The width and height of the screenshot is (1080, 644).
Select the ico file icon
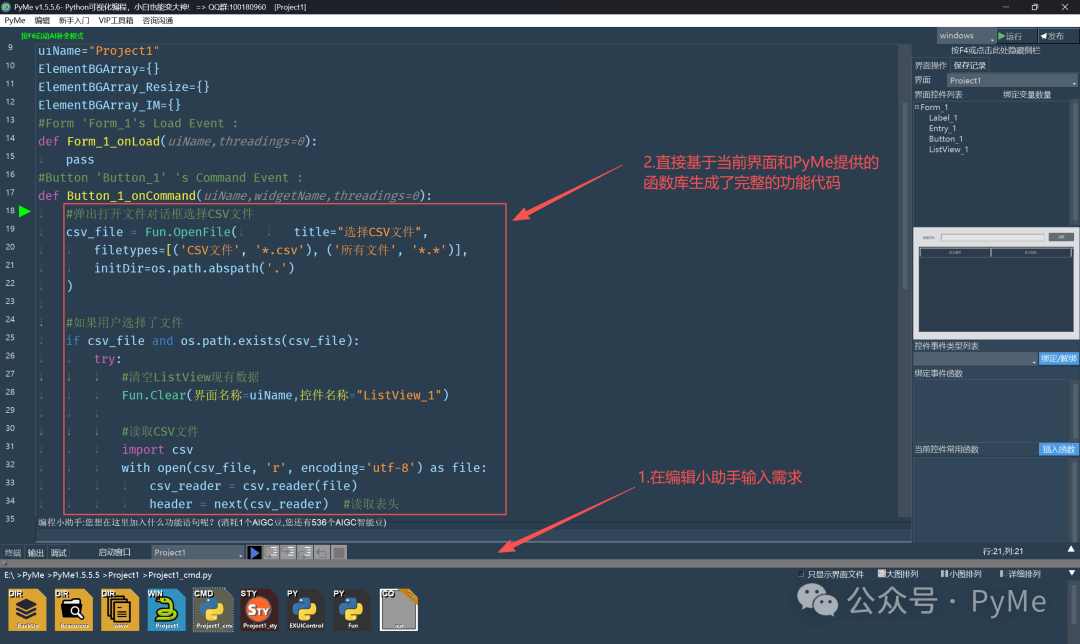point(398,610)
